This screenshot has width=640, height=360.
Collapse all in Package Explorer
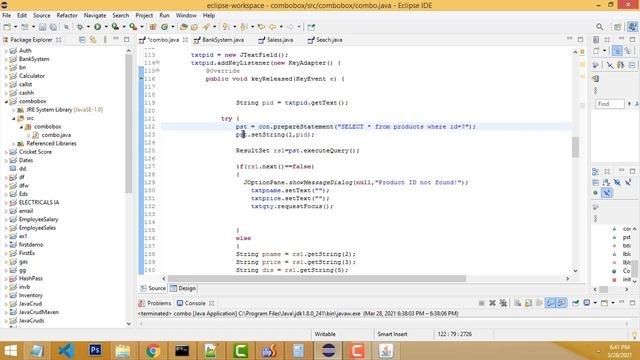click(x=82, y=40)
